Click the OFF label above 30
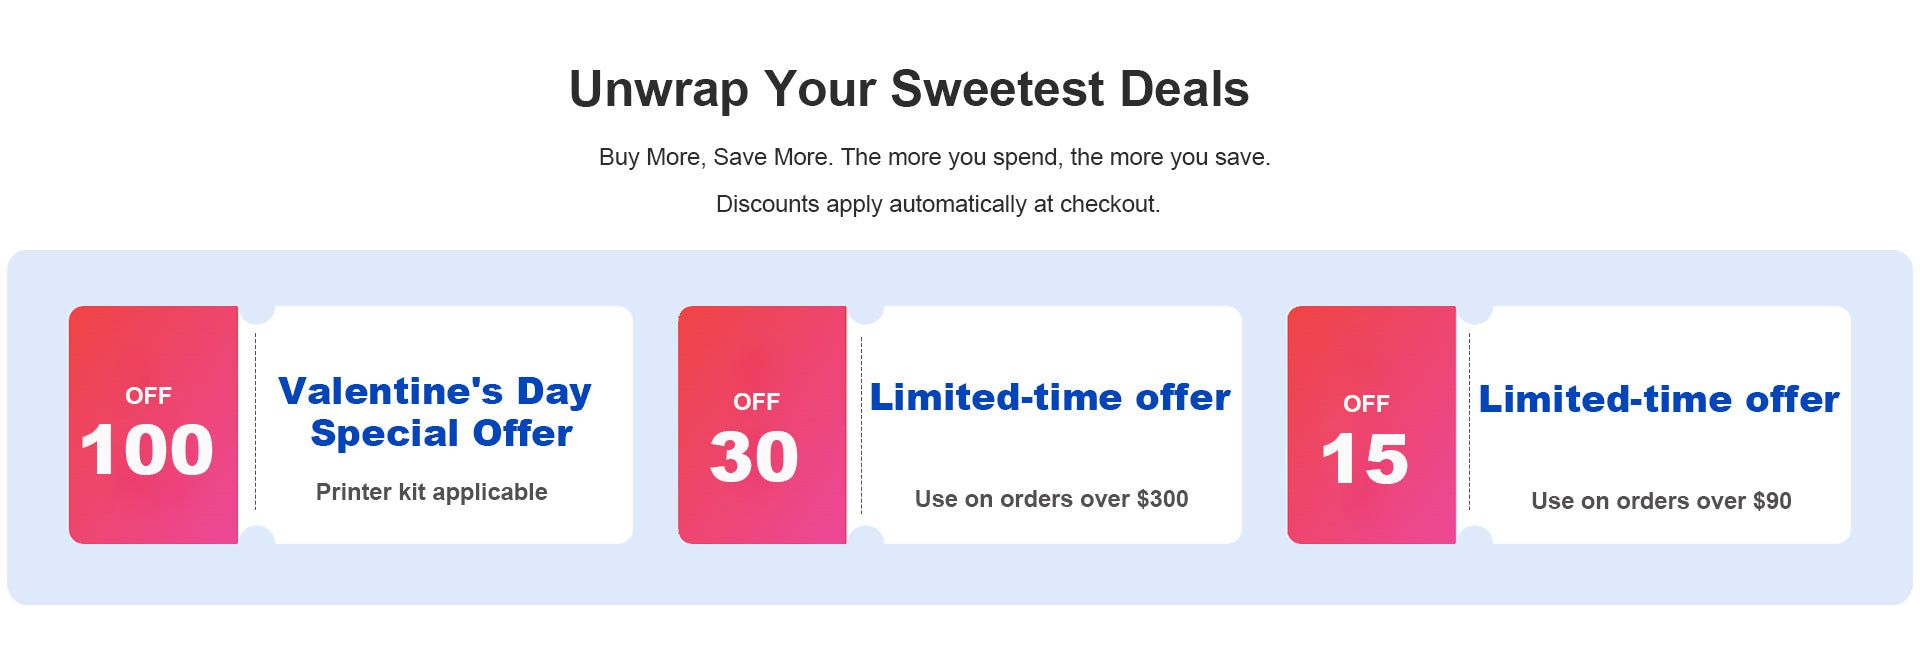The image size is (1920, 657). [756, 402]
